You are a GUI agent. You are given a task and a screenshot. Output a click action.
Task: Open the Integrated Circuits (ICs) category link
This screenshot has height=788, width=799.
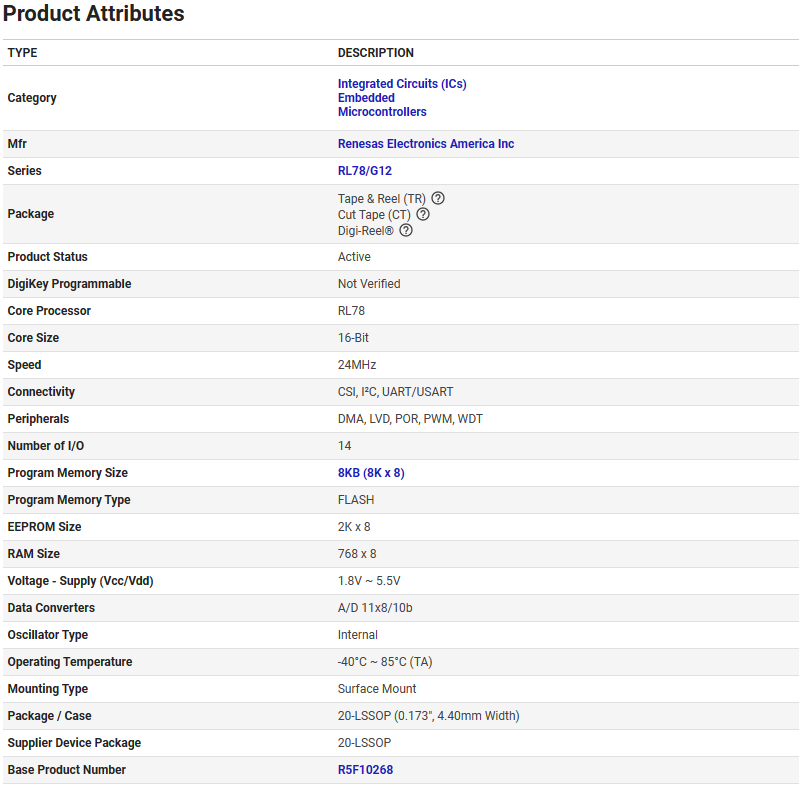click(x=402, y=84)
